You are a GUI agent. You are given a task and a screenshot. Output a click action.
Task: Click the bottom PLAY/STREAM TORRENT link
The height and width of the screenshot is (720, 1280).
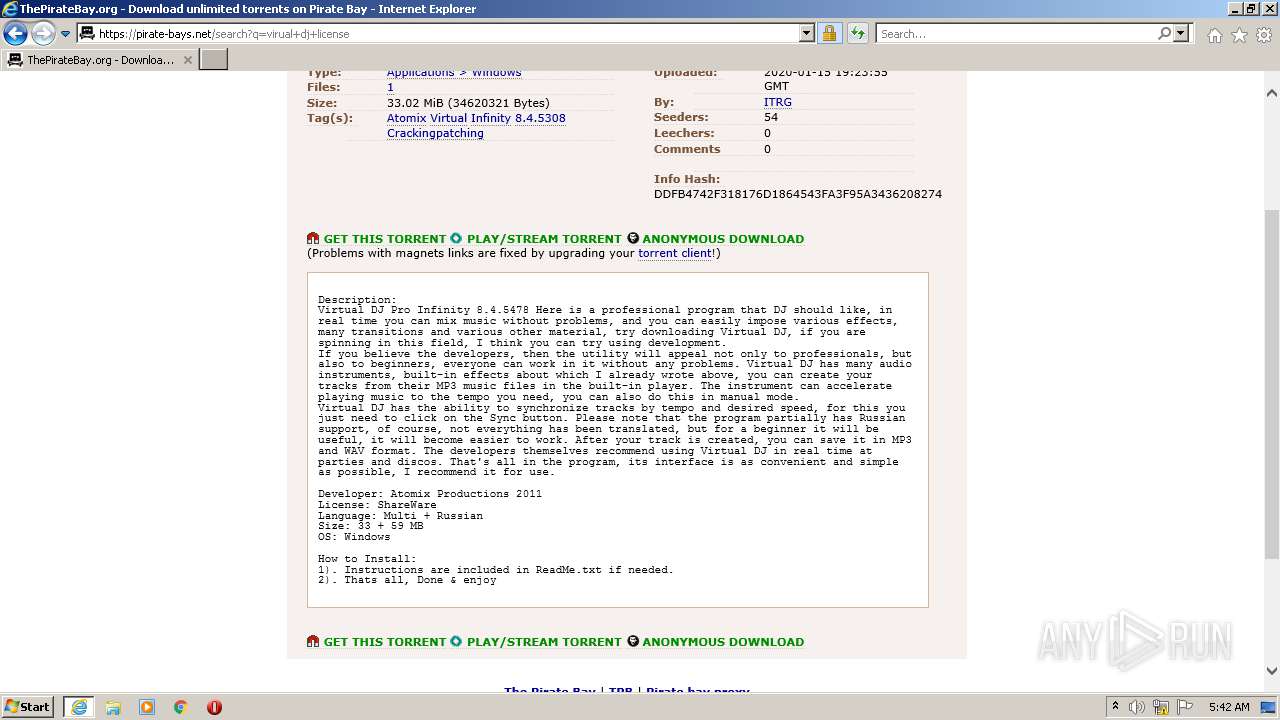pyautogui.click(x=544, y=642)
